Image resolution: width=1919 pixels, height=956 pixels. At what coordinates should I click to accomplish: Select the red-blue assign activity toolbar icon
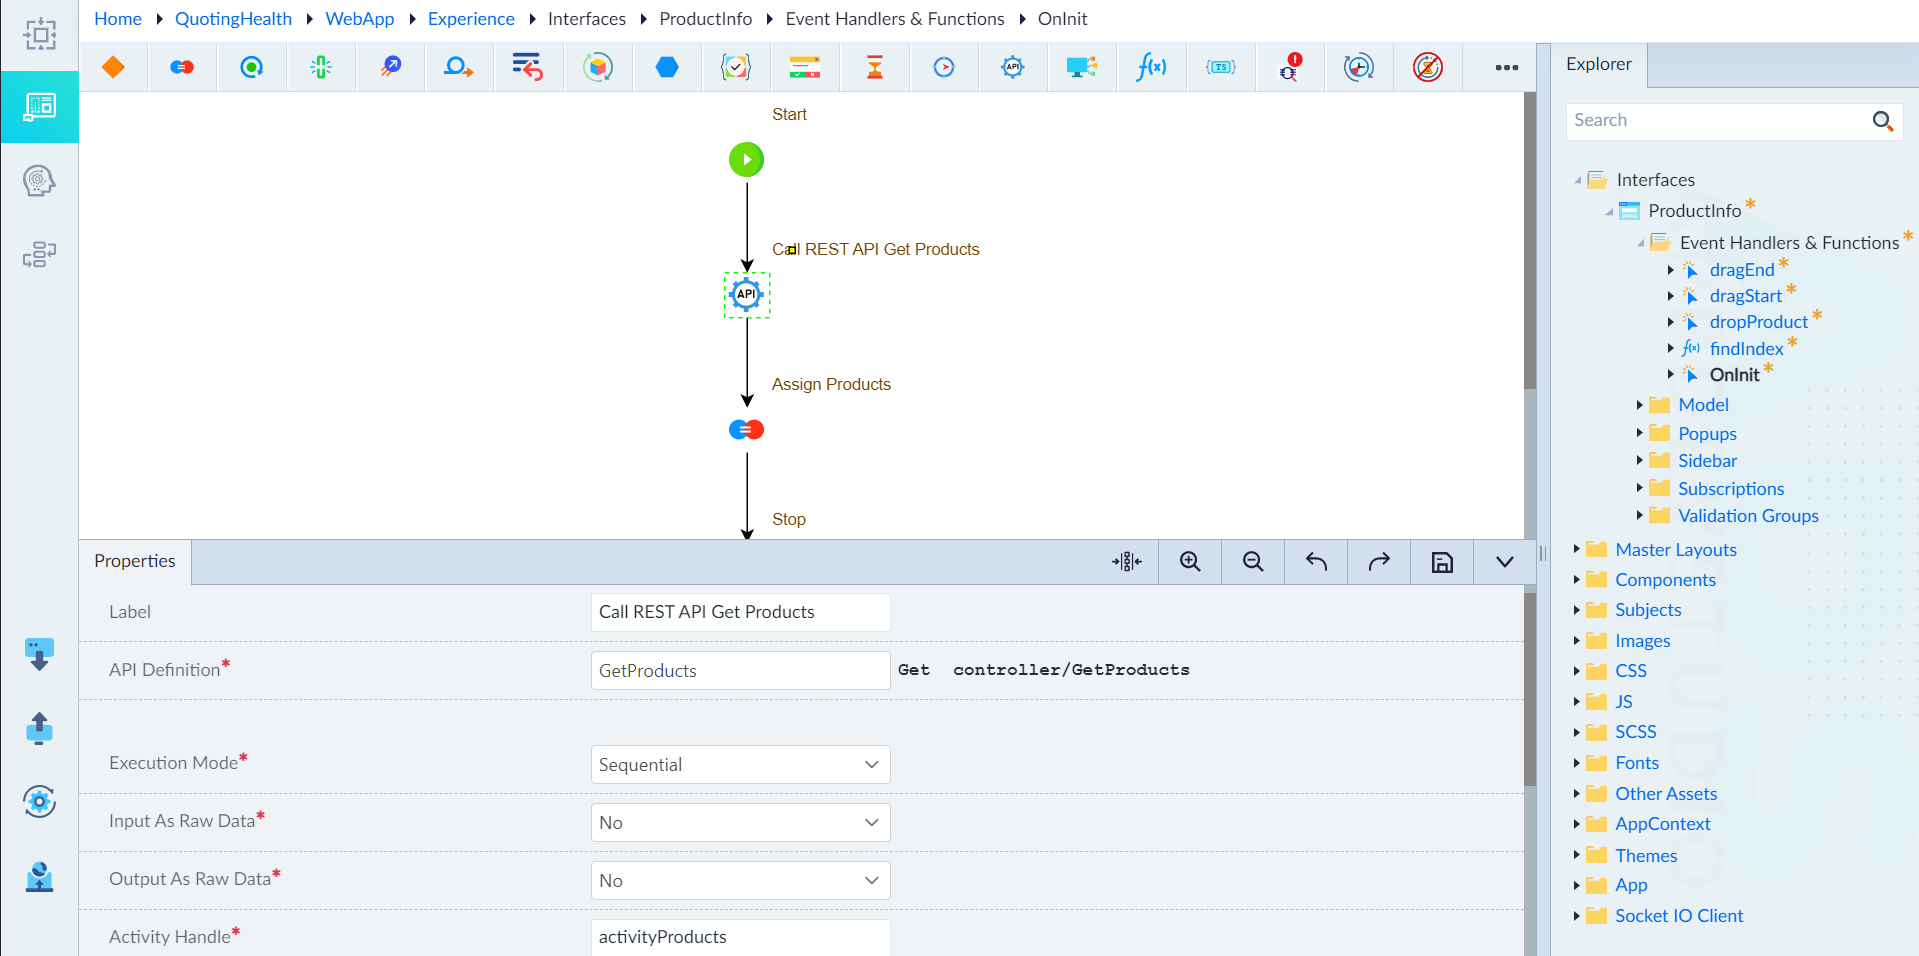click(182, 67)
